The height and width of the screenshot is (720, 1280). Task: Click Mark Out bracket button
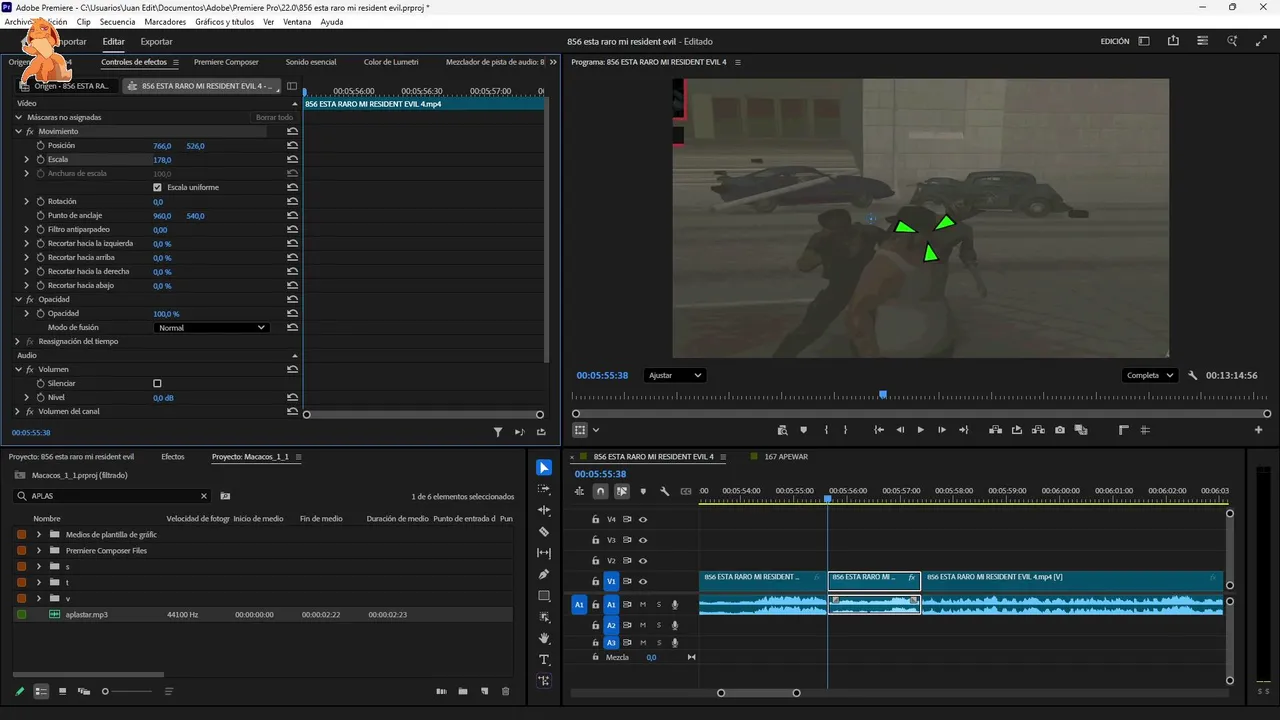coord(845,430)
